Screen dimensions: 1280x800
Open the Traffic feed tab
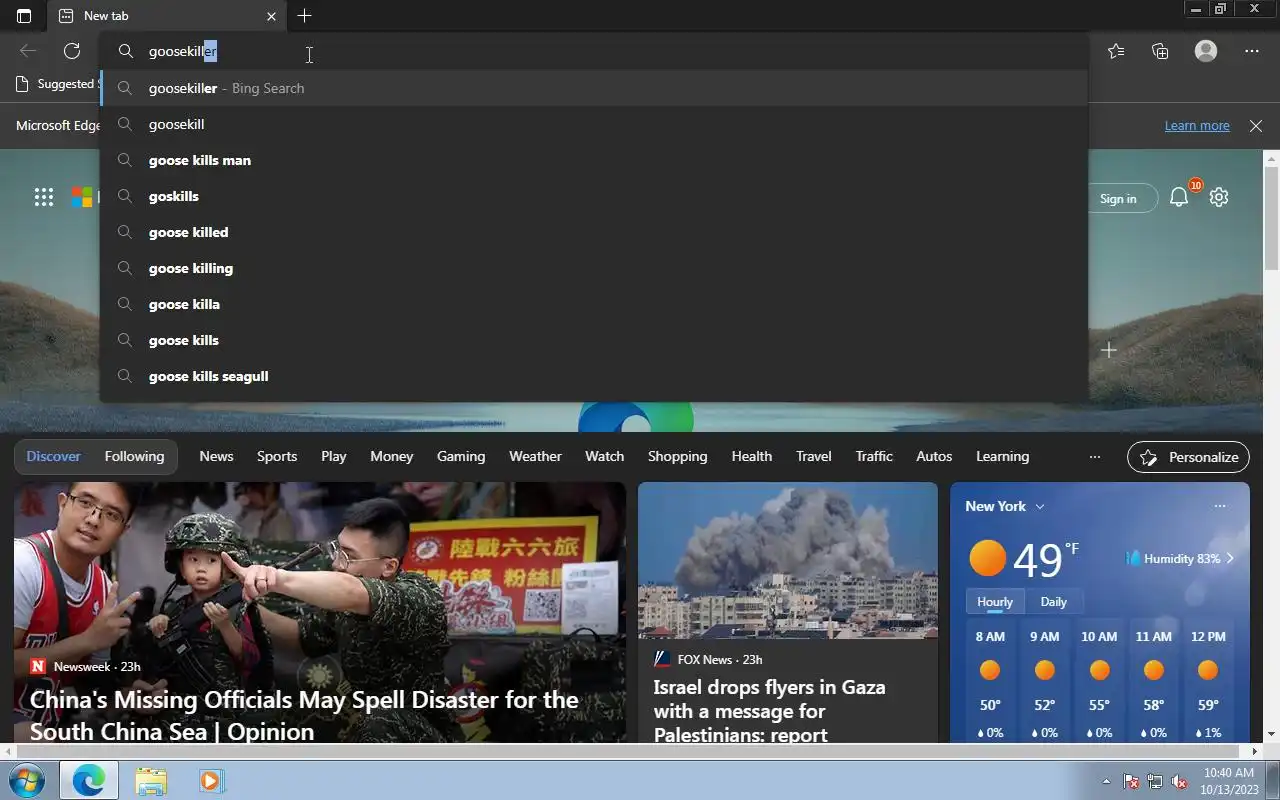coord(874,456)
